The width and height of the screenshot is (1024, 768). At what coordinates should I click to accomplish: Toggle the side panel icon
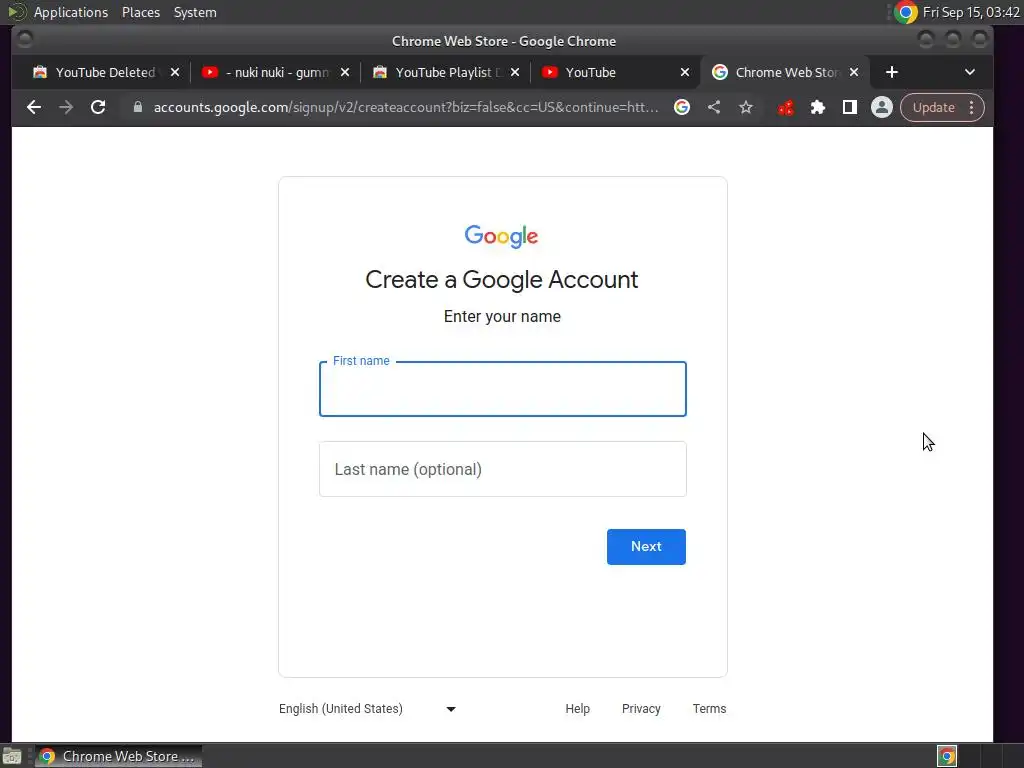(x=850, y=107)
